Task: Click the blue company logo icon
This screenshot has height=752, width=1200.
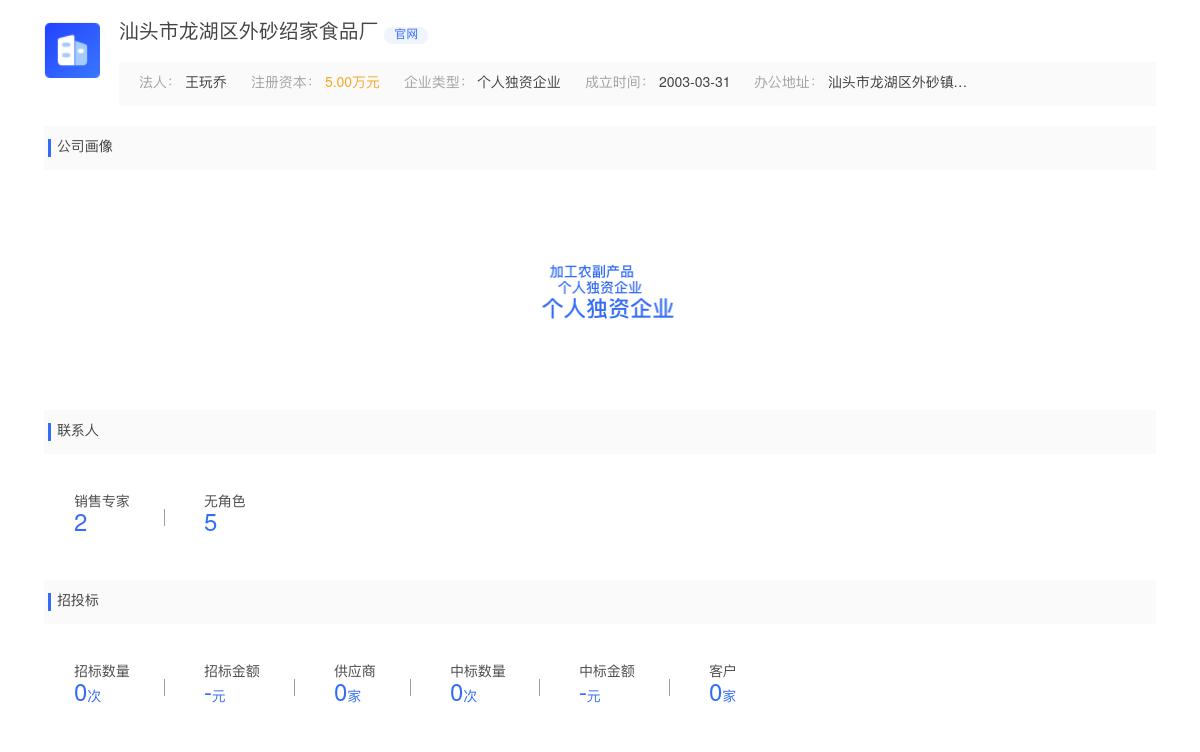Action: (x=72, y=50)
